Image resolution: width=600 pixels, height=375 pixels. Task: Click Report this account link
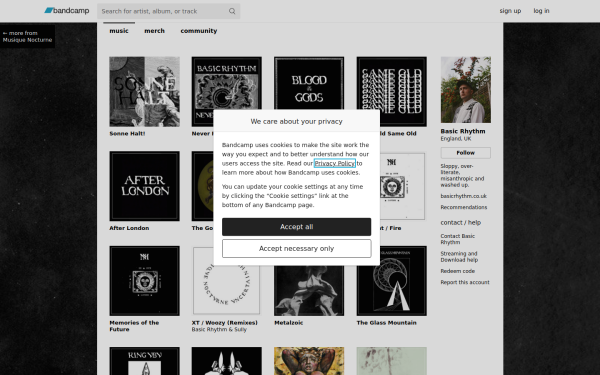pyautogui.click(x=465, y=282)
